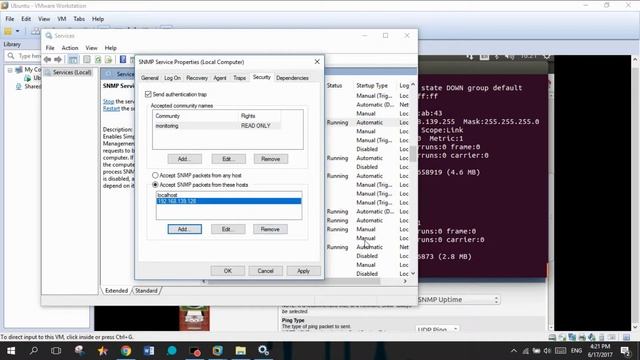Open the Services window File menu
Image resolution: width=640 pixels, height=360 pixels.
coord(50,48)
